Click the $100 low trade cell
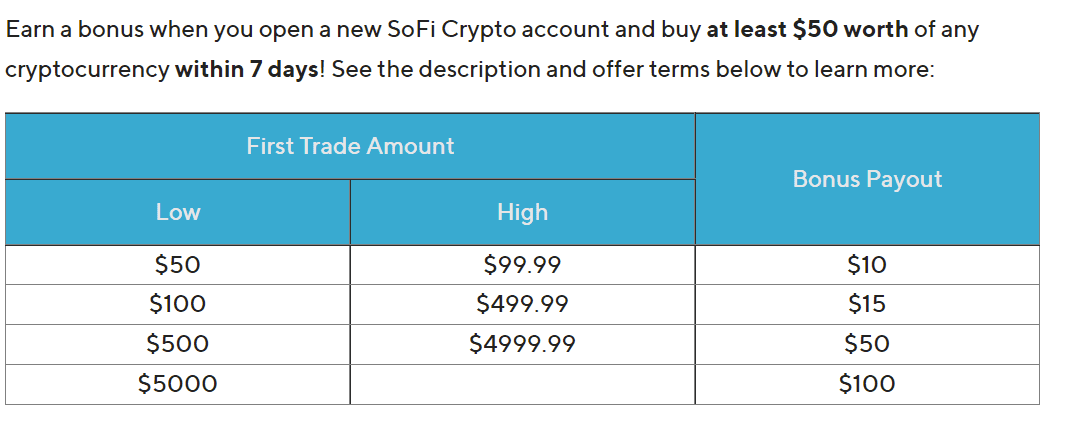1079x433 pixels. pos(178,304)
